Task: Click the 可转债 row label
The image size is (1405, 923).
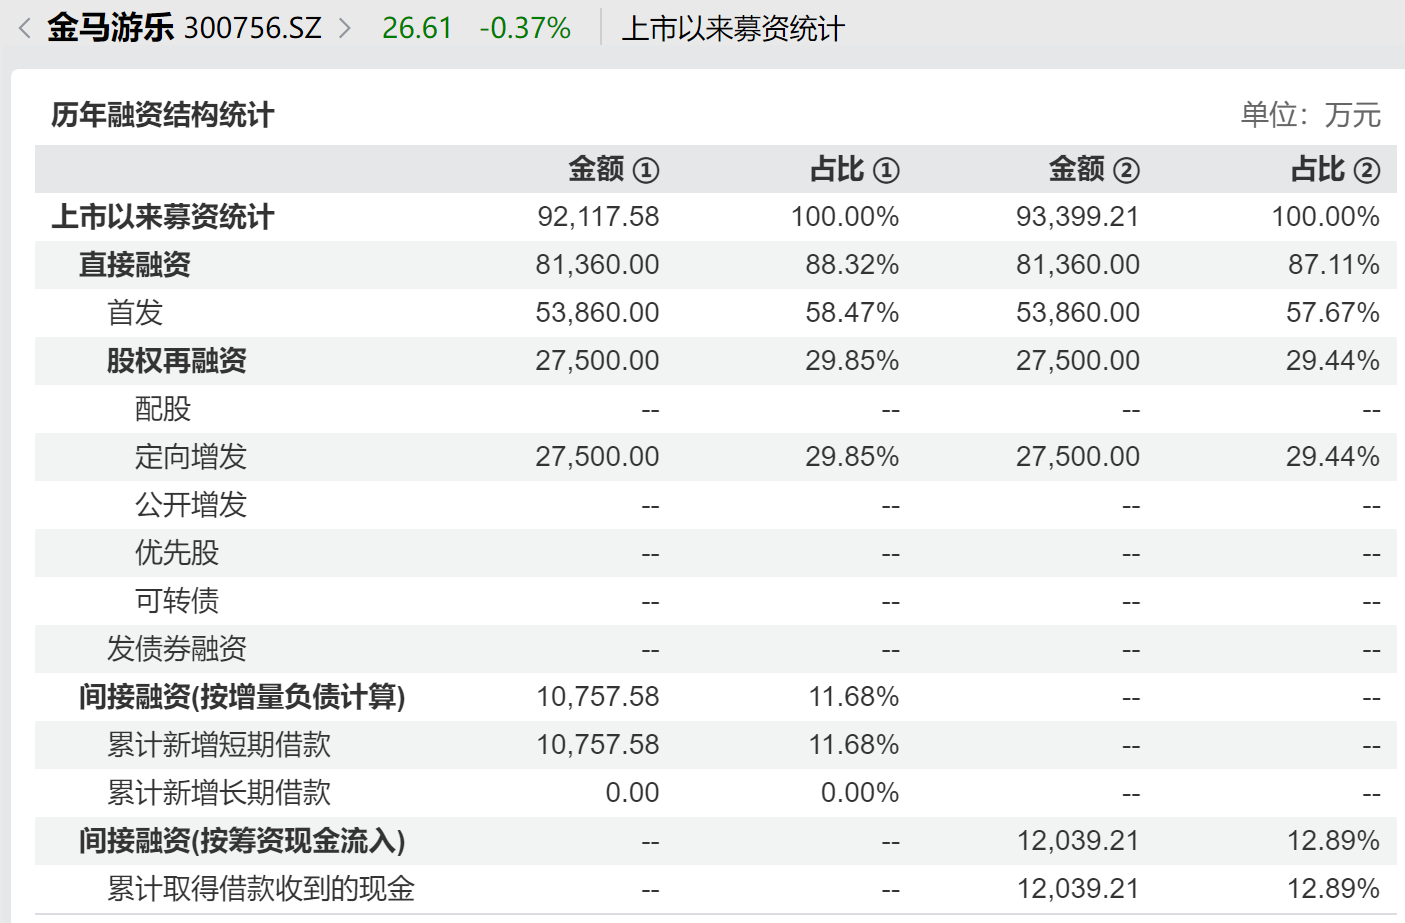Action: (177, 601)
